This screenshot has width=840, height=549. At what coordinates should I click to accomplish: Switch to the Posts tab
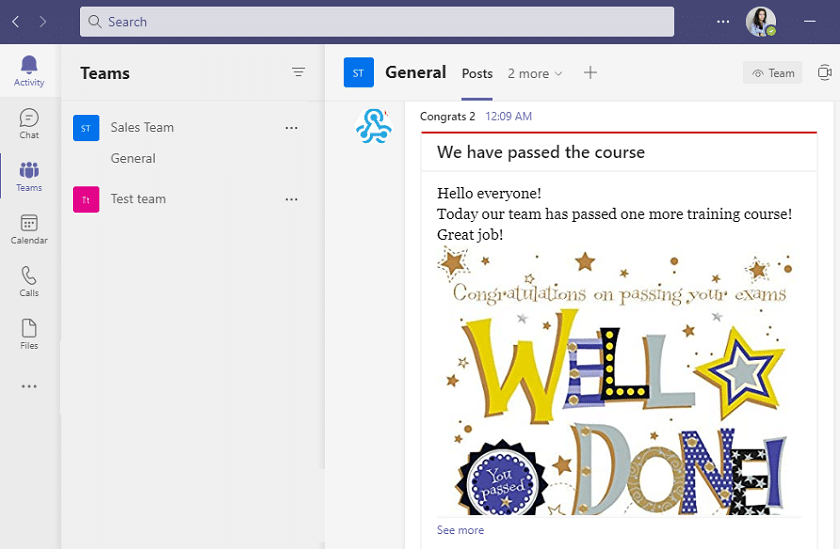pos(477,73)
